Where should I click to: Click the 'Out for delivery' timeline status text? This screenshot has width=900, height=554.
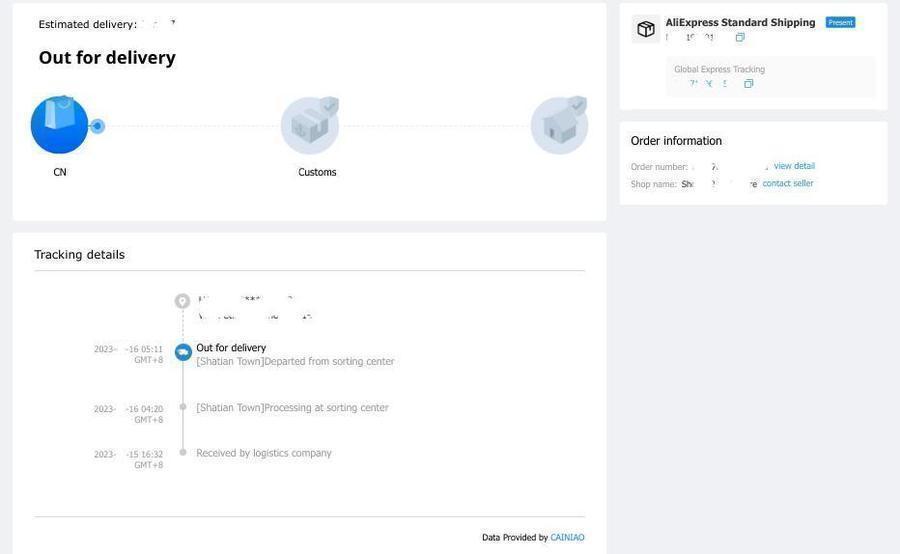coord(231,347)
